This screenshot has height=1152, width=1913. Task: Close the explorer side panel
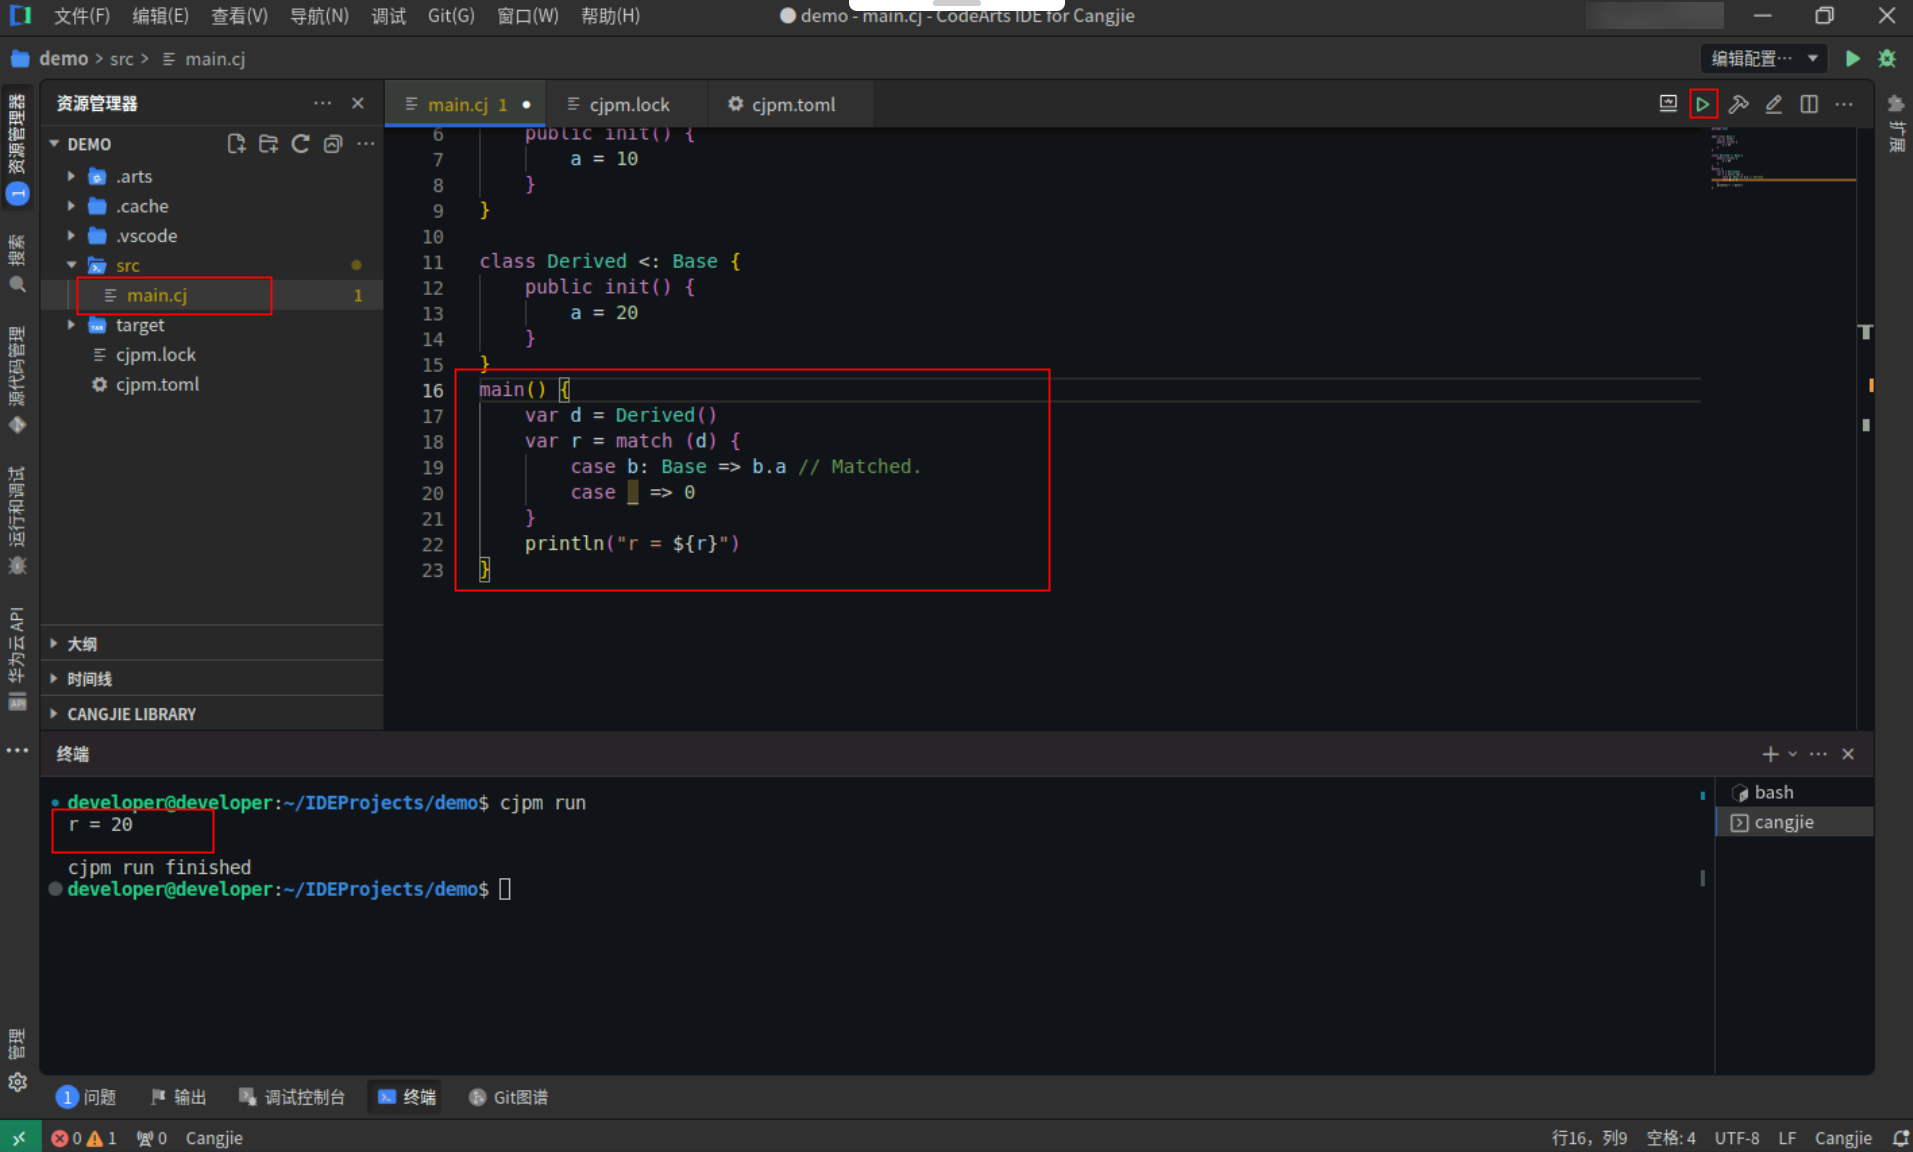point(358,103)
